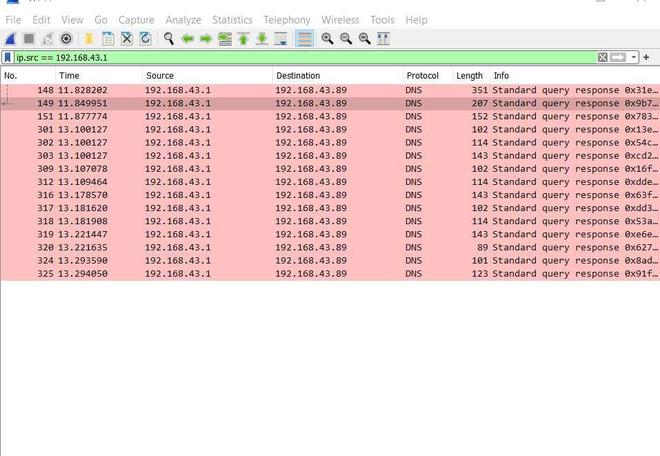Open the Go menu

(101, 20)
